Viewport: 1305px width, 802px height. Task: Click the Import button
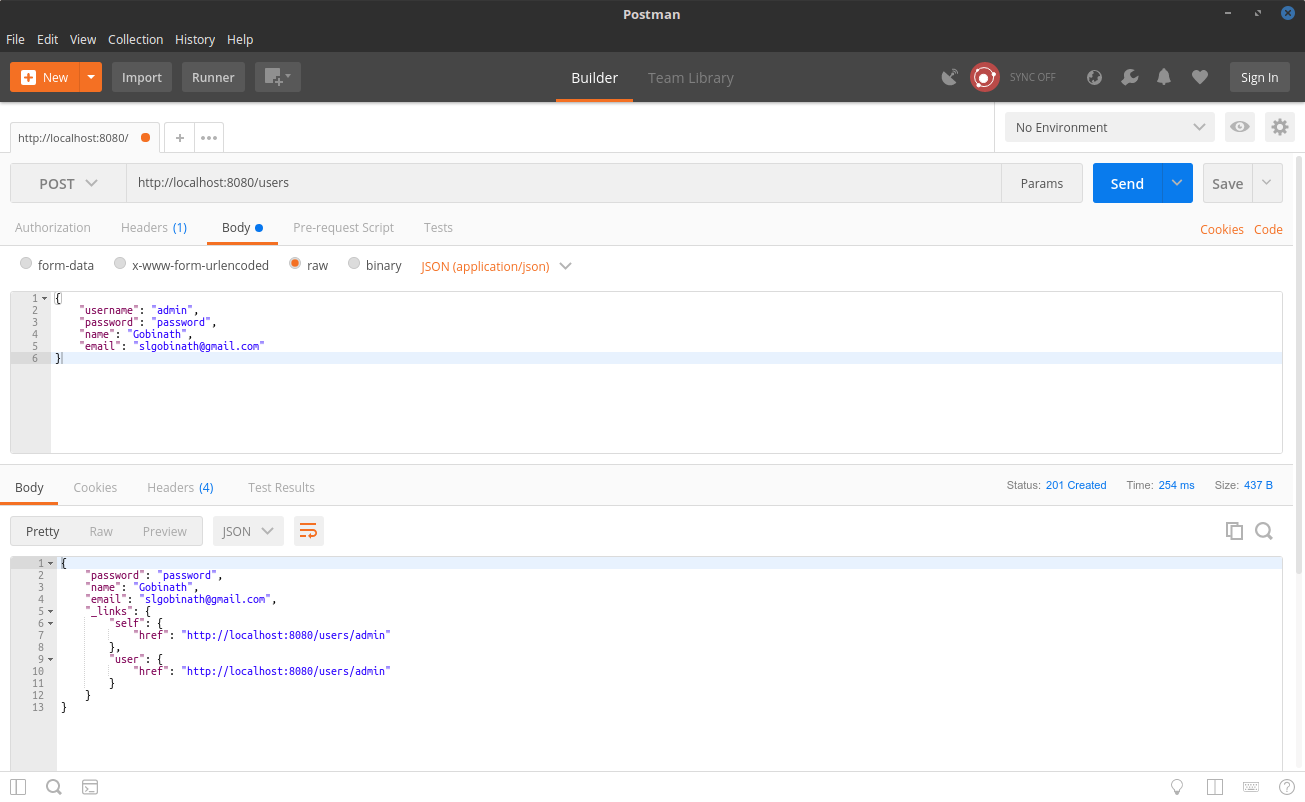coord(142,77)
